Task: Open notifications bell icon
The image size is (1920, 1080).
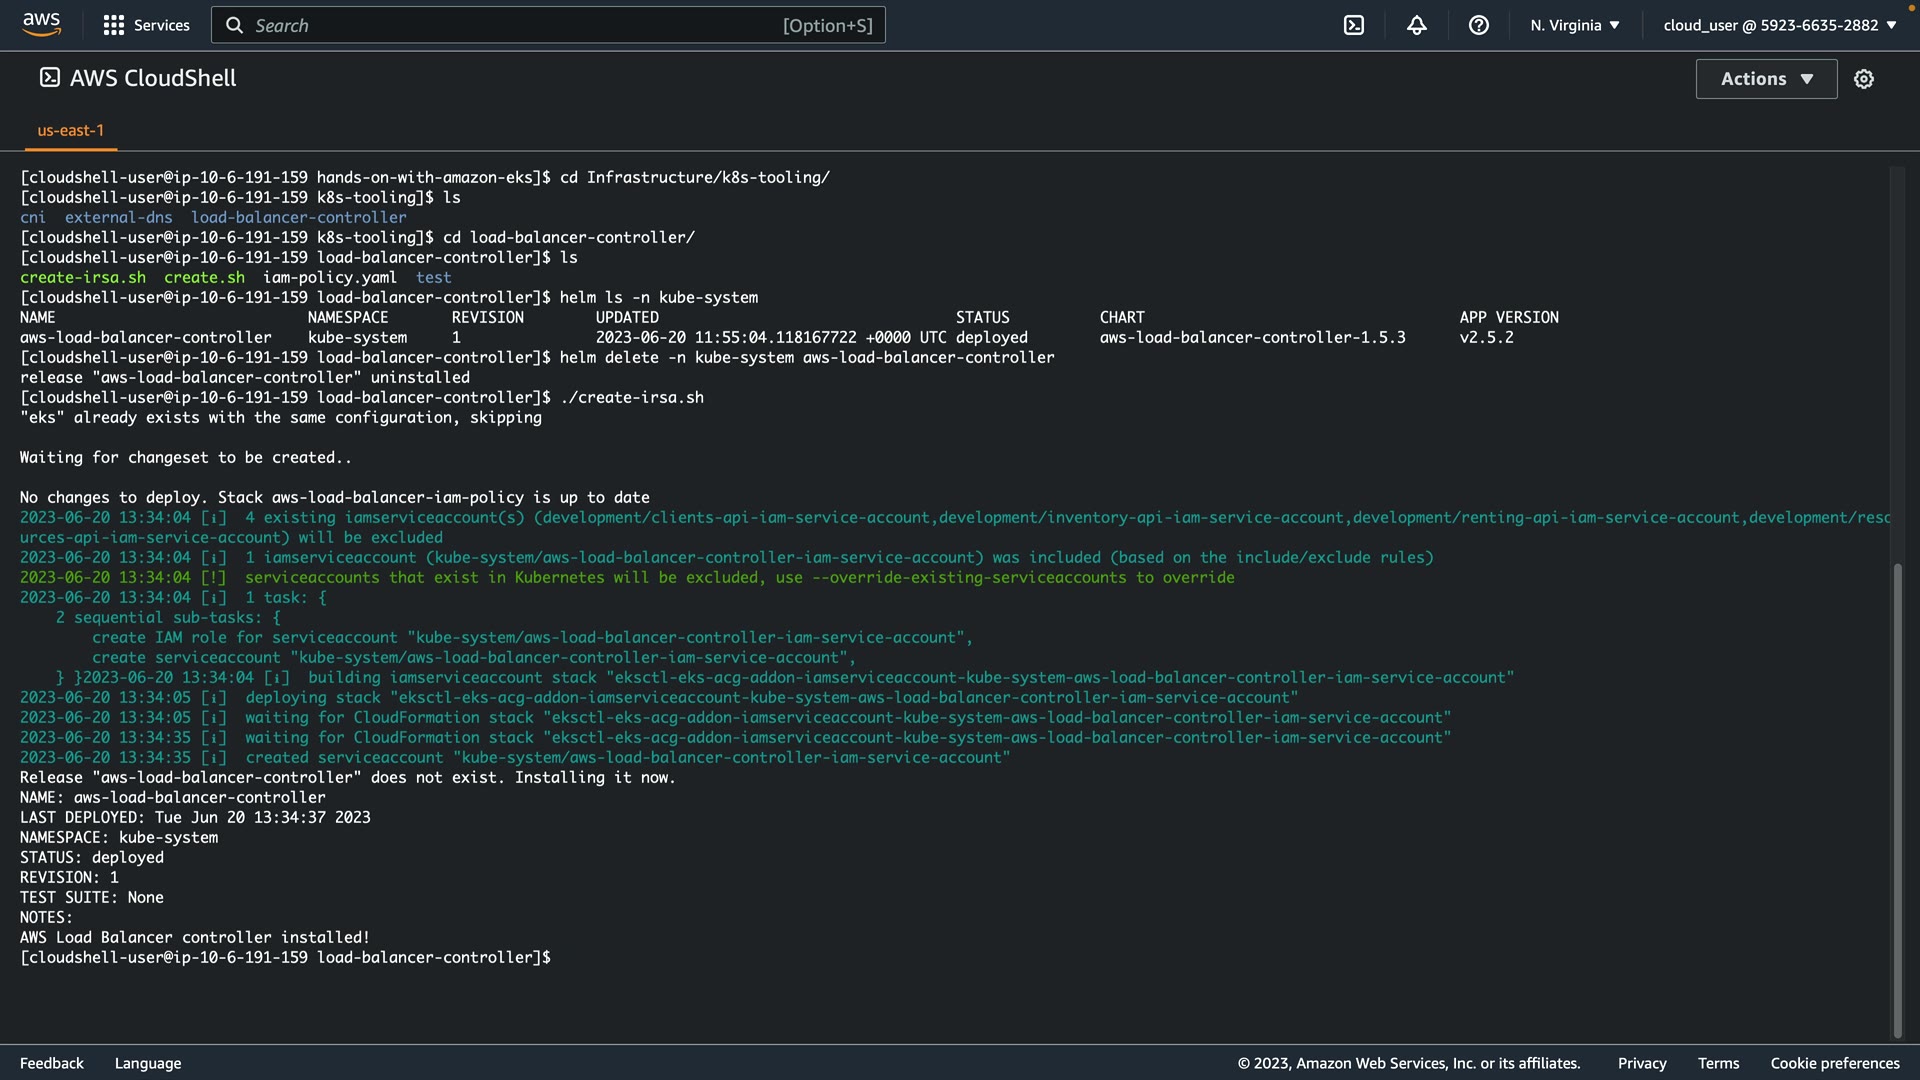Action: tap(1416, 25)
